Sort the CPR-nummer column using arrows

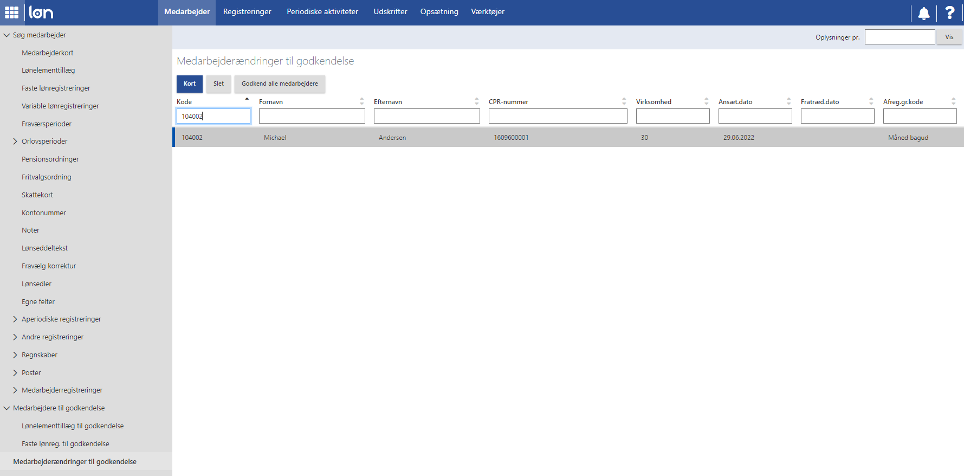click(x=623, y=102)
